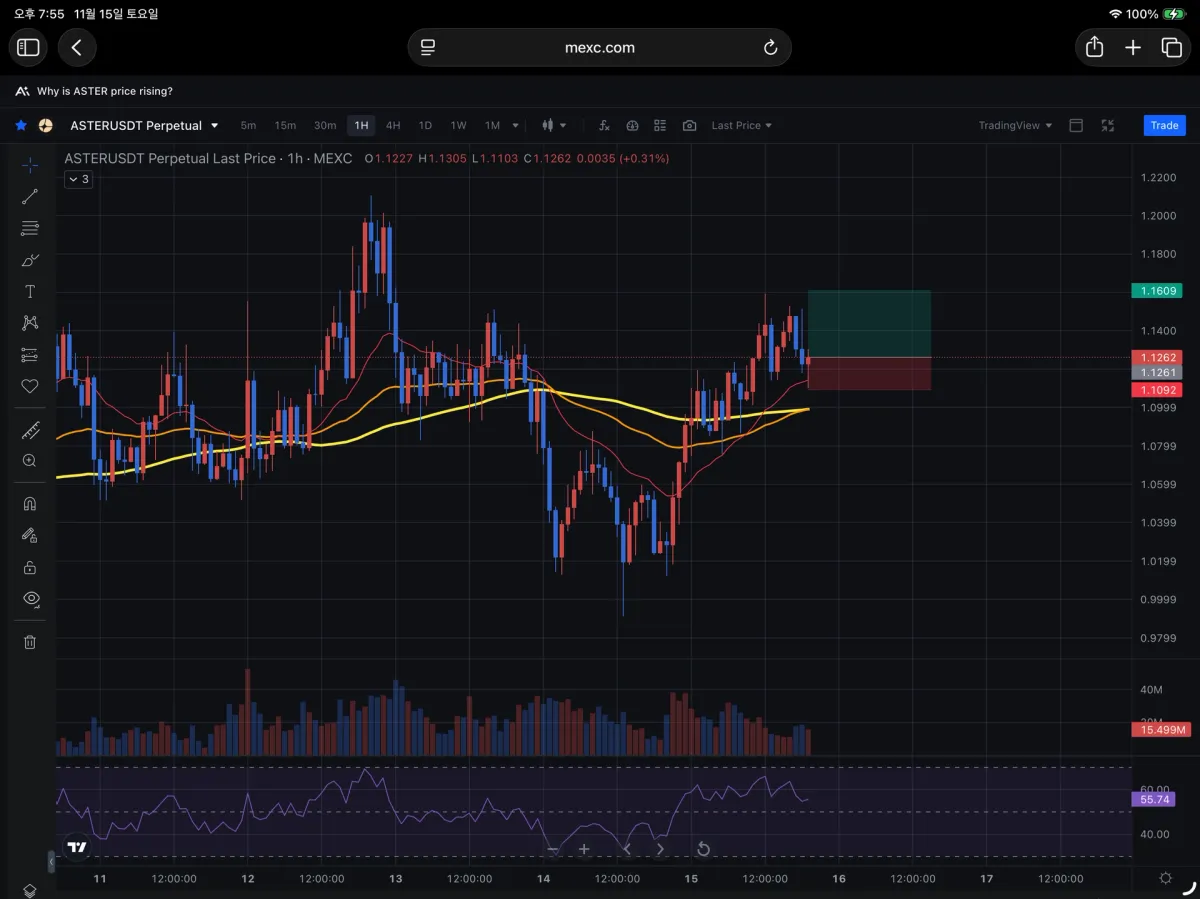Open the Last Price dropdown

pyautogui.click(x=741, y=126)
